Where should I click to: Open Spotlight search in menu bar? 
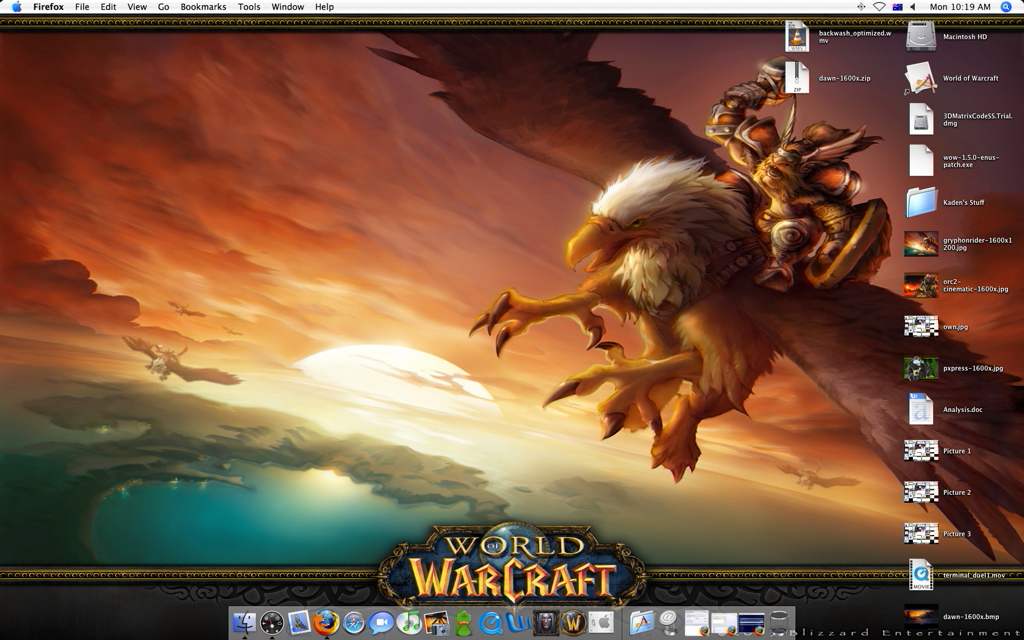pos(1006,7)
